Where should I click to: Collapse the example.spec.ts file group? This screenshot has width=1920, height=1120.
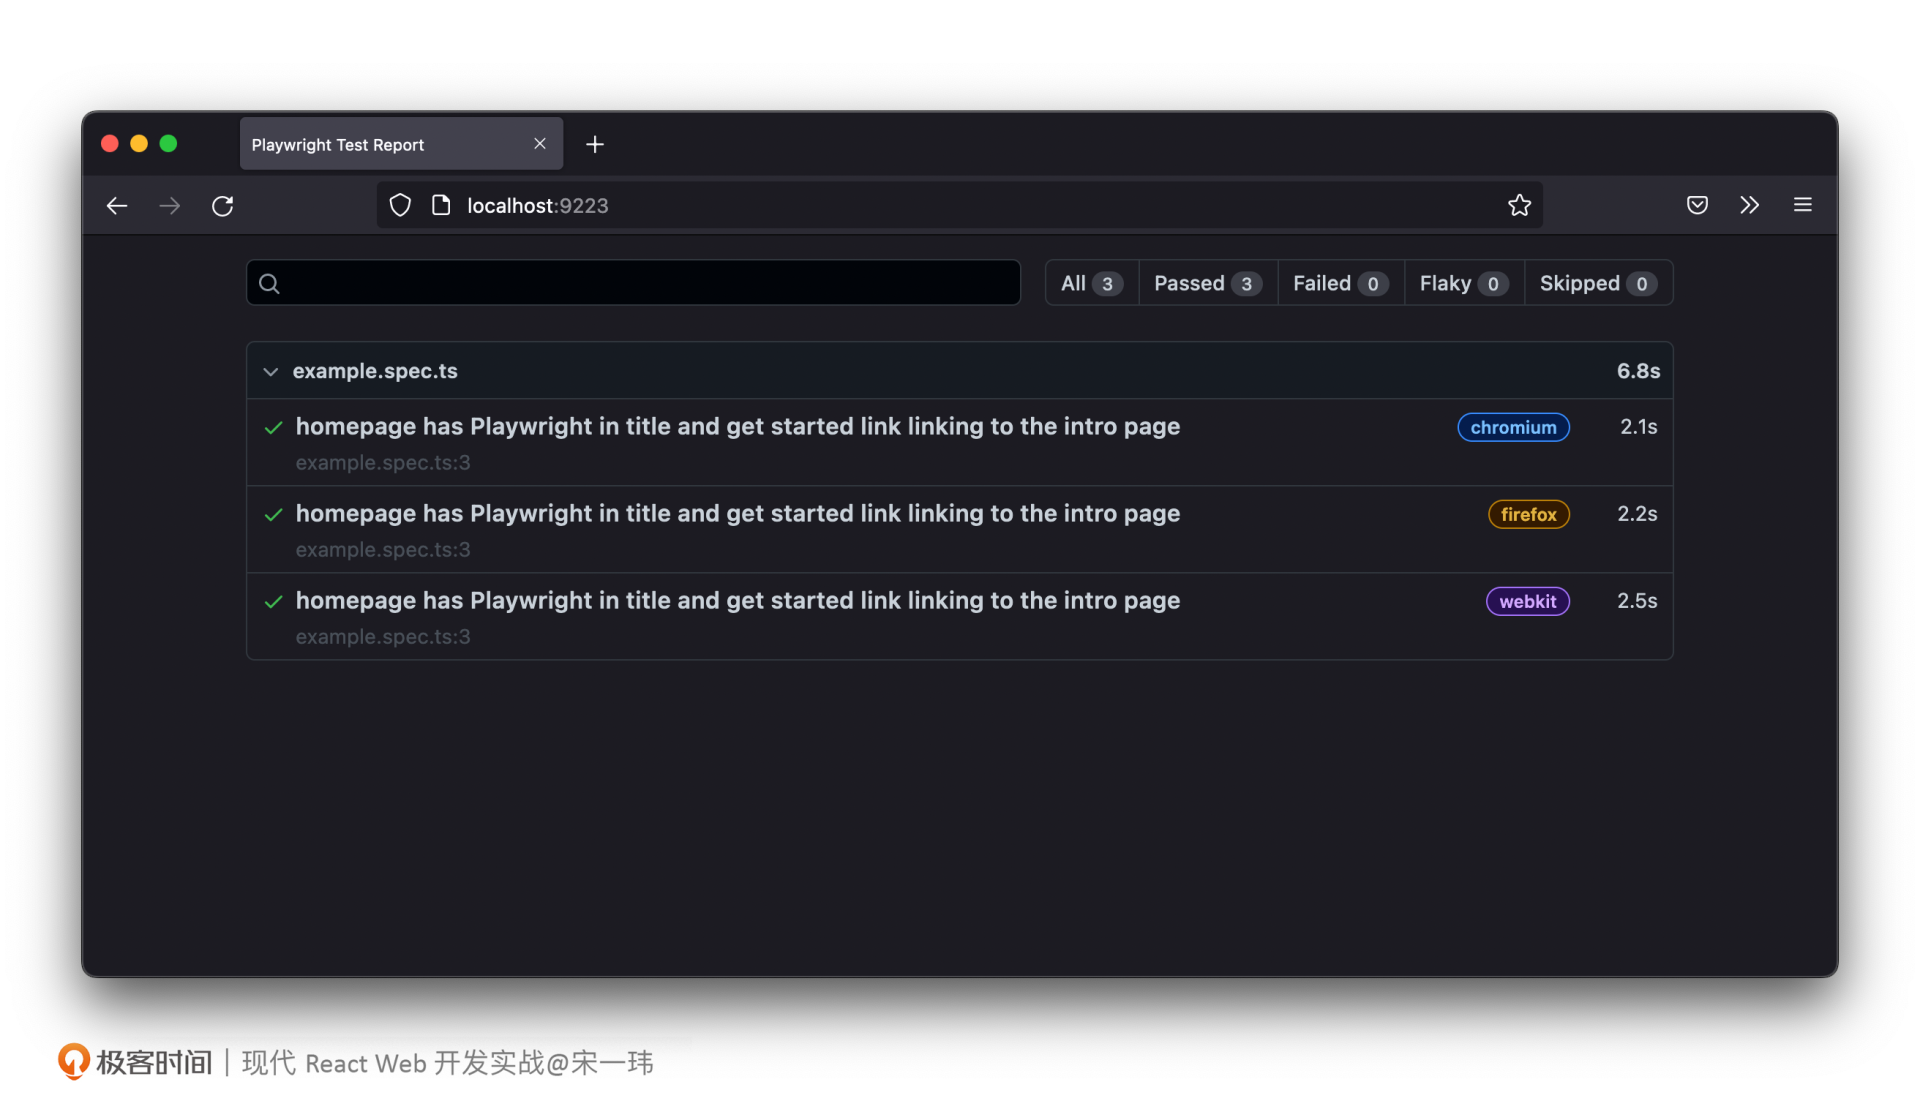pos(270,372)
